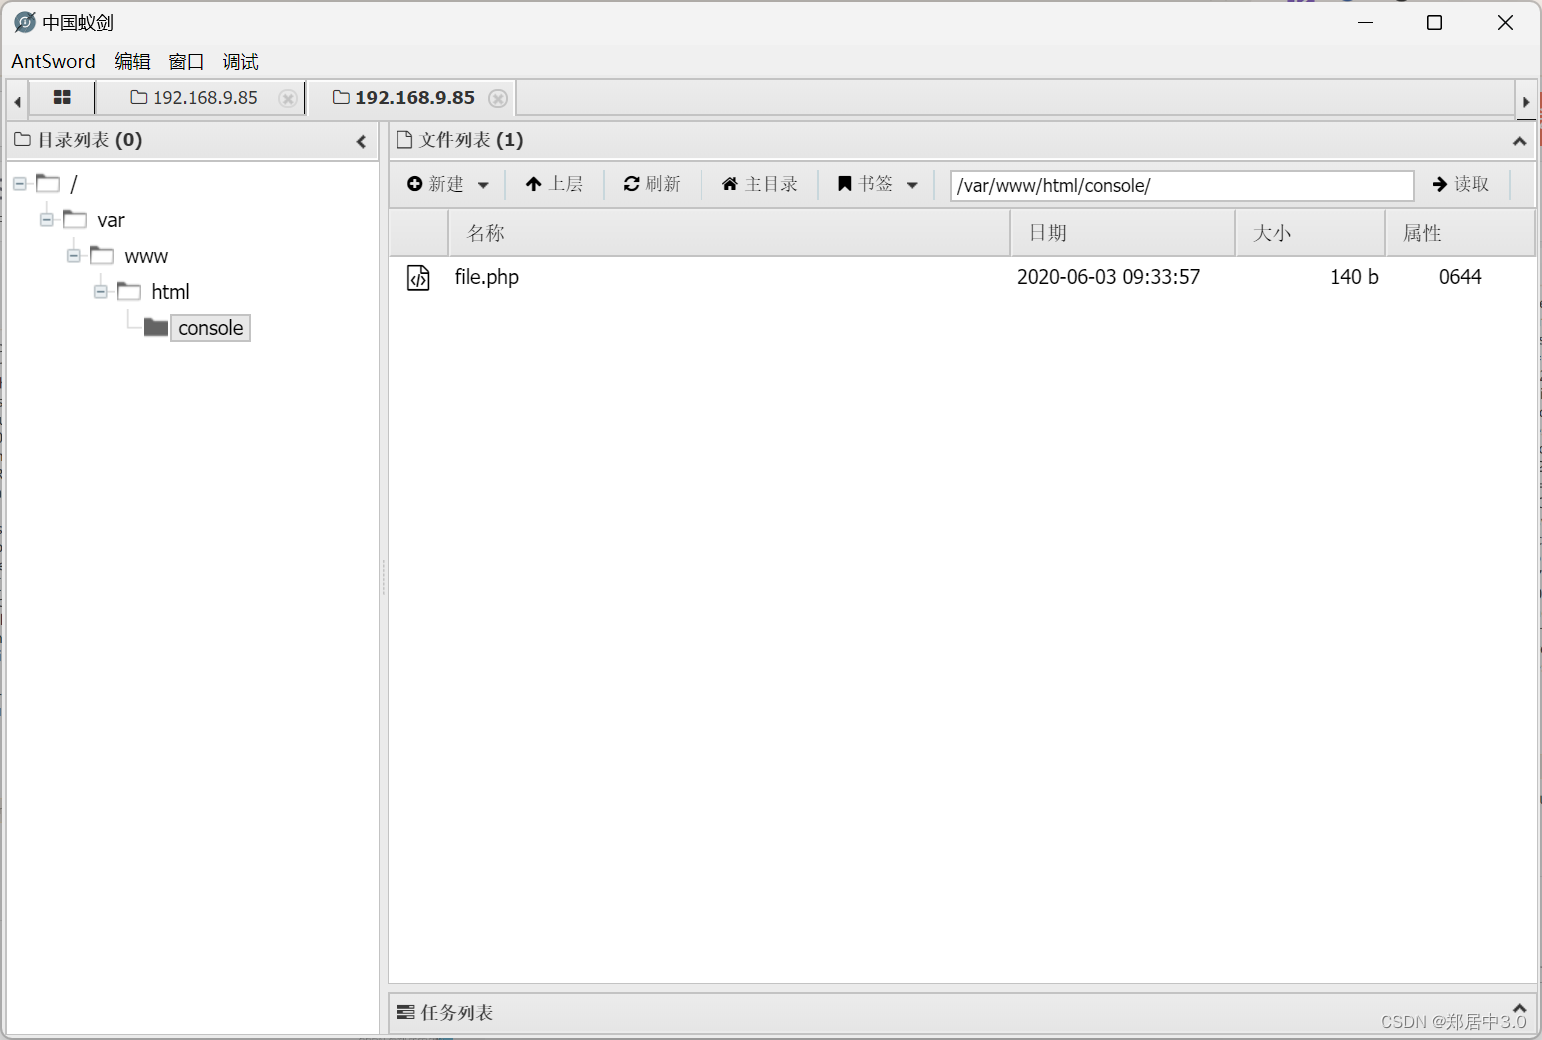
Task: Select the www folder in tree
Action: pyautogui.click(x=146, y=257)
